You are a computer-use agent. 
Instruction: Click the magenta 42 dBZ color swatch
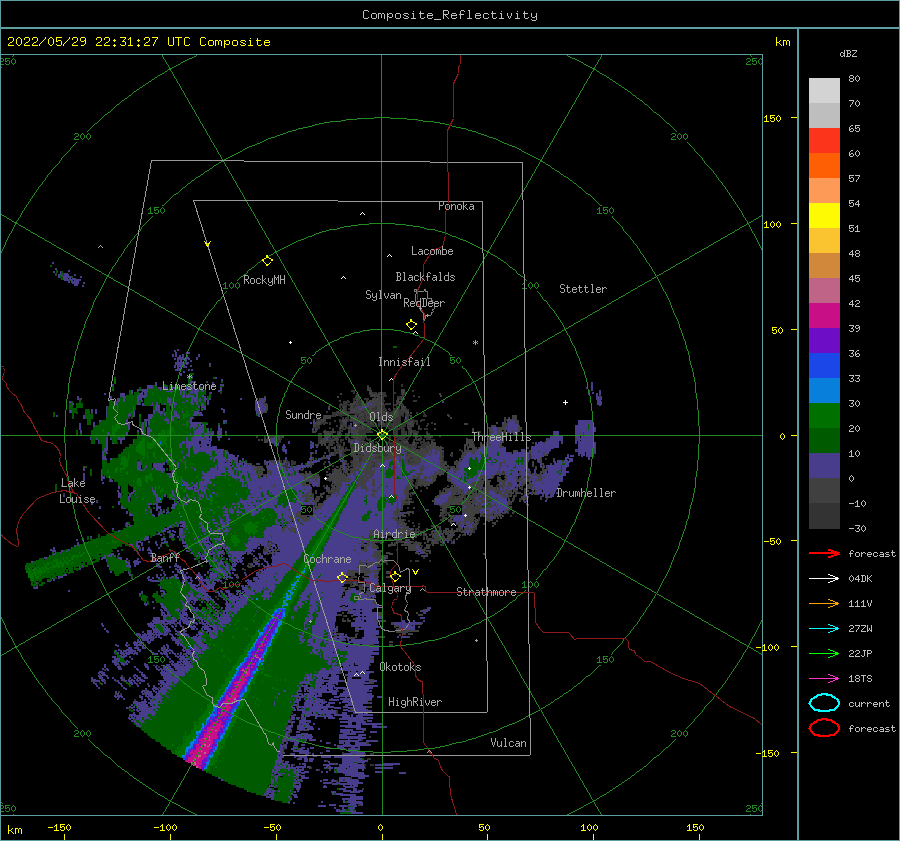tap(824, 315)
